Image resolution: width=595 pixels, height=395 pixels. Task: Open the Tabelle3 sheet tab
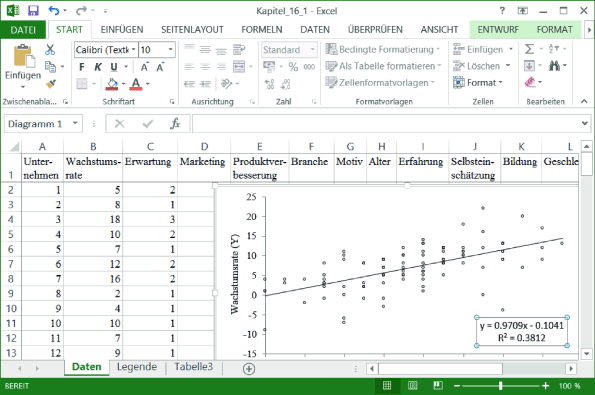[x=194, y=367]
